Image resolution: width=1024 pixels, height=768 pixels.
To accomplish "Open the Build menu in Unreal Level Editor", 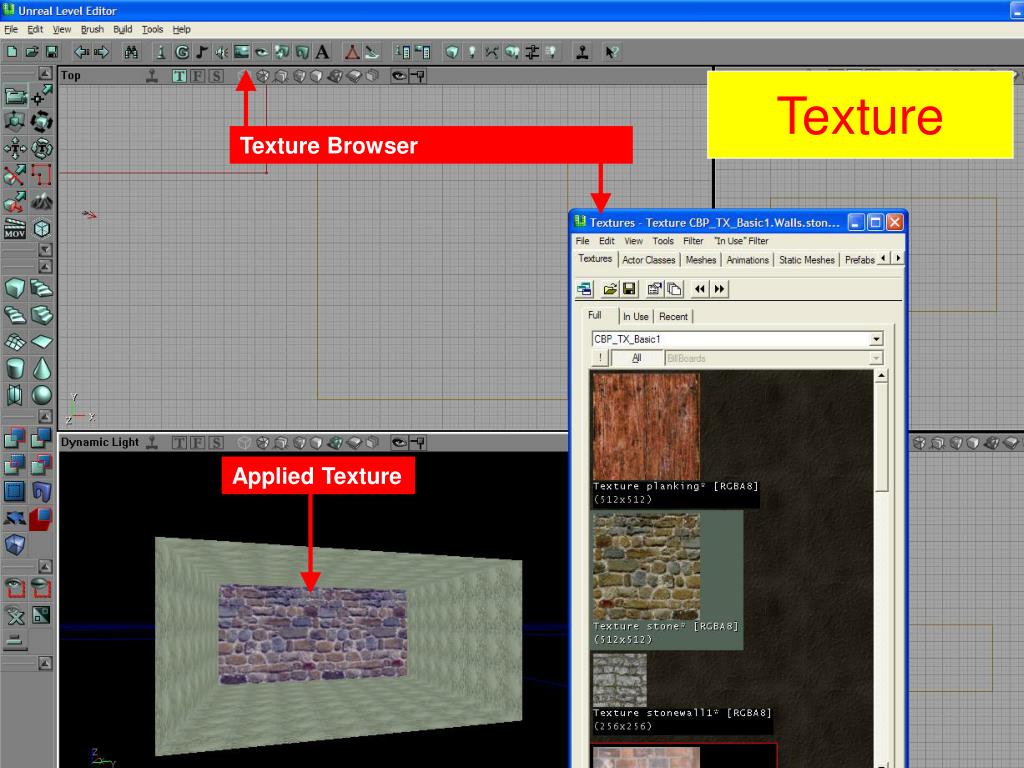I will 123,29.
